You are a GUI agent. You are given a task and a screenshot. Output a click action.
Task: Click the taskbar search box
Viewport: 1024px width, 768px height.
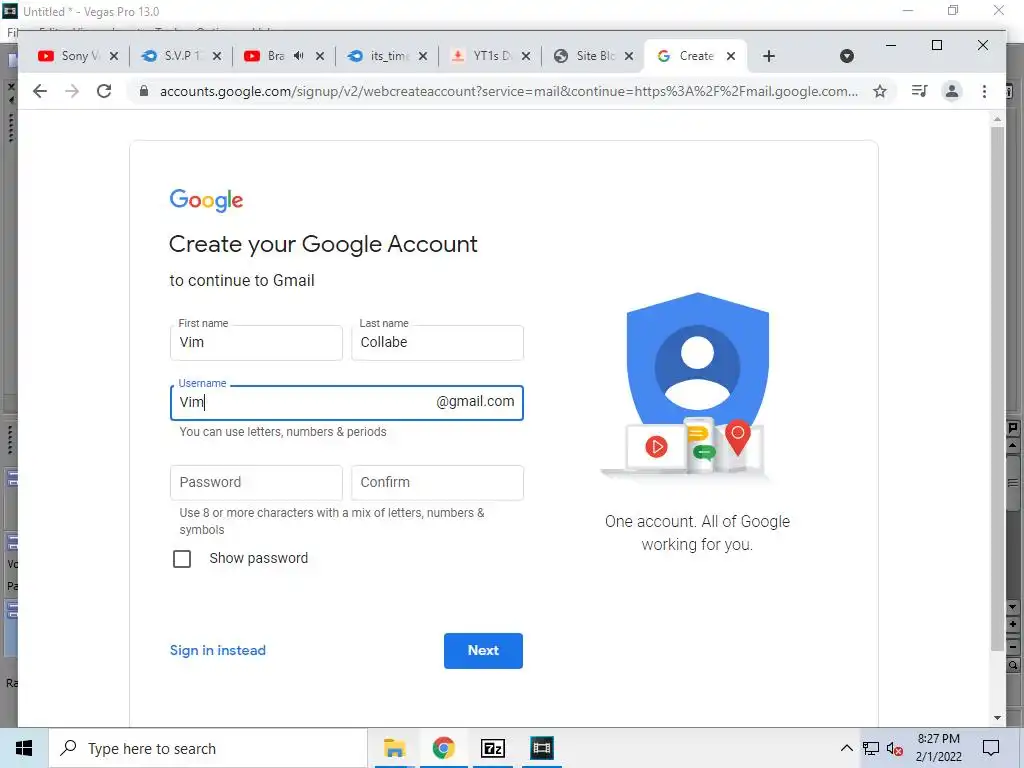coord(208,748)
